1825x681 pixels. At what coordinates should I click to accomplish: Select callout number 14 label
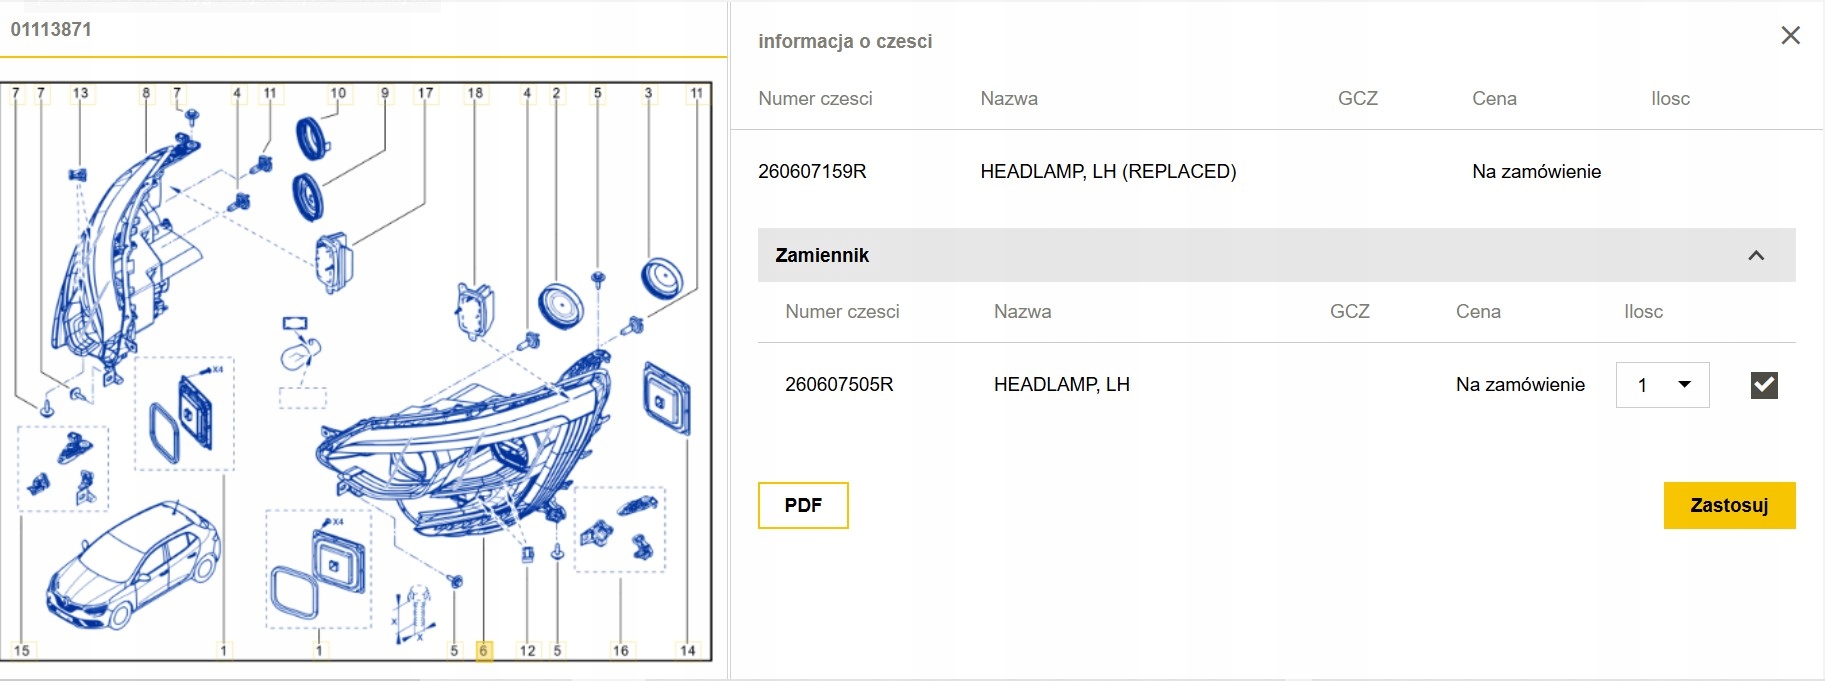pyautogui.click(x=688, y=651)
